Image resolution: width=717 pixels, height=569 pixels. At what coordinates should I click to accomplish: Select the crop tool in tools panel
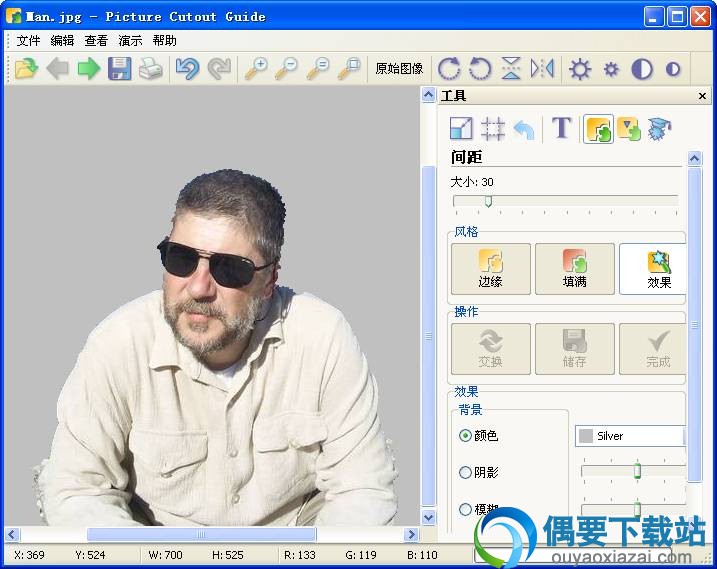click(x=493, y=128)
